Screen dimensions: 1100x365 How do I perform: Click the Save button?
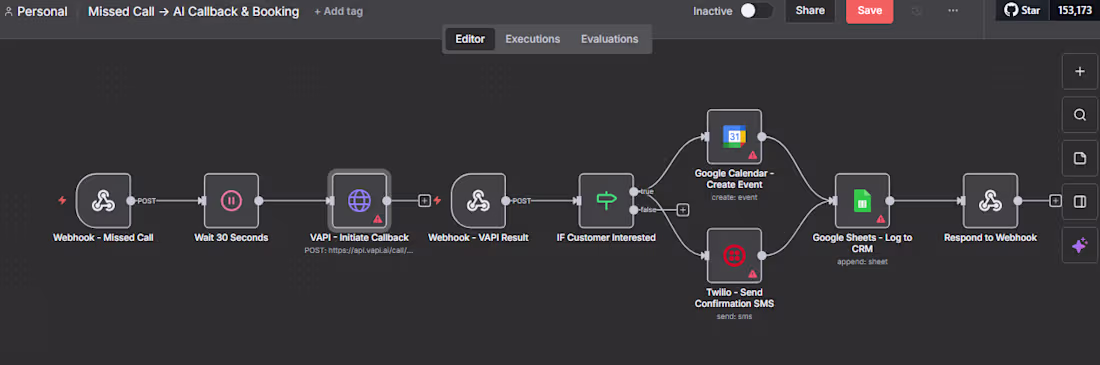[x=869, y=11]
